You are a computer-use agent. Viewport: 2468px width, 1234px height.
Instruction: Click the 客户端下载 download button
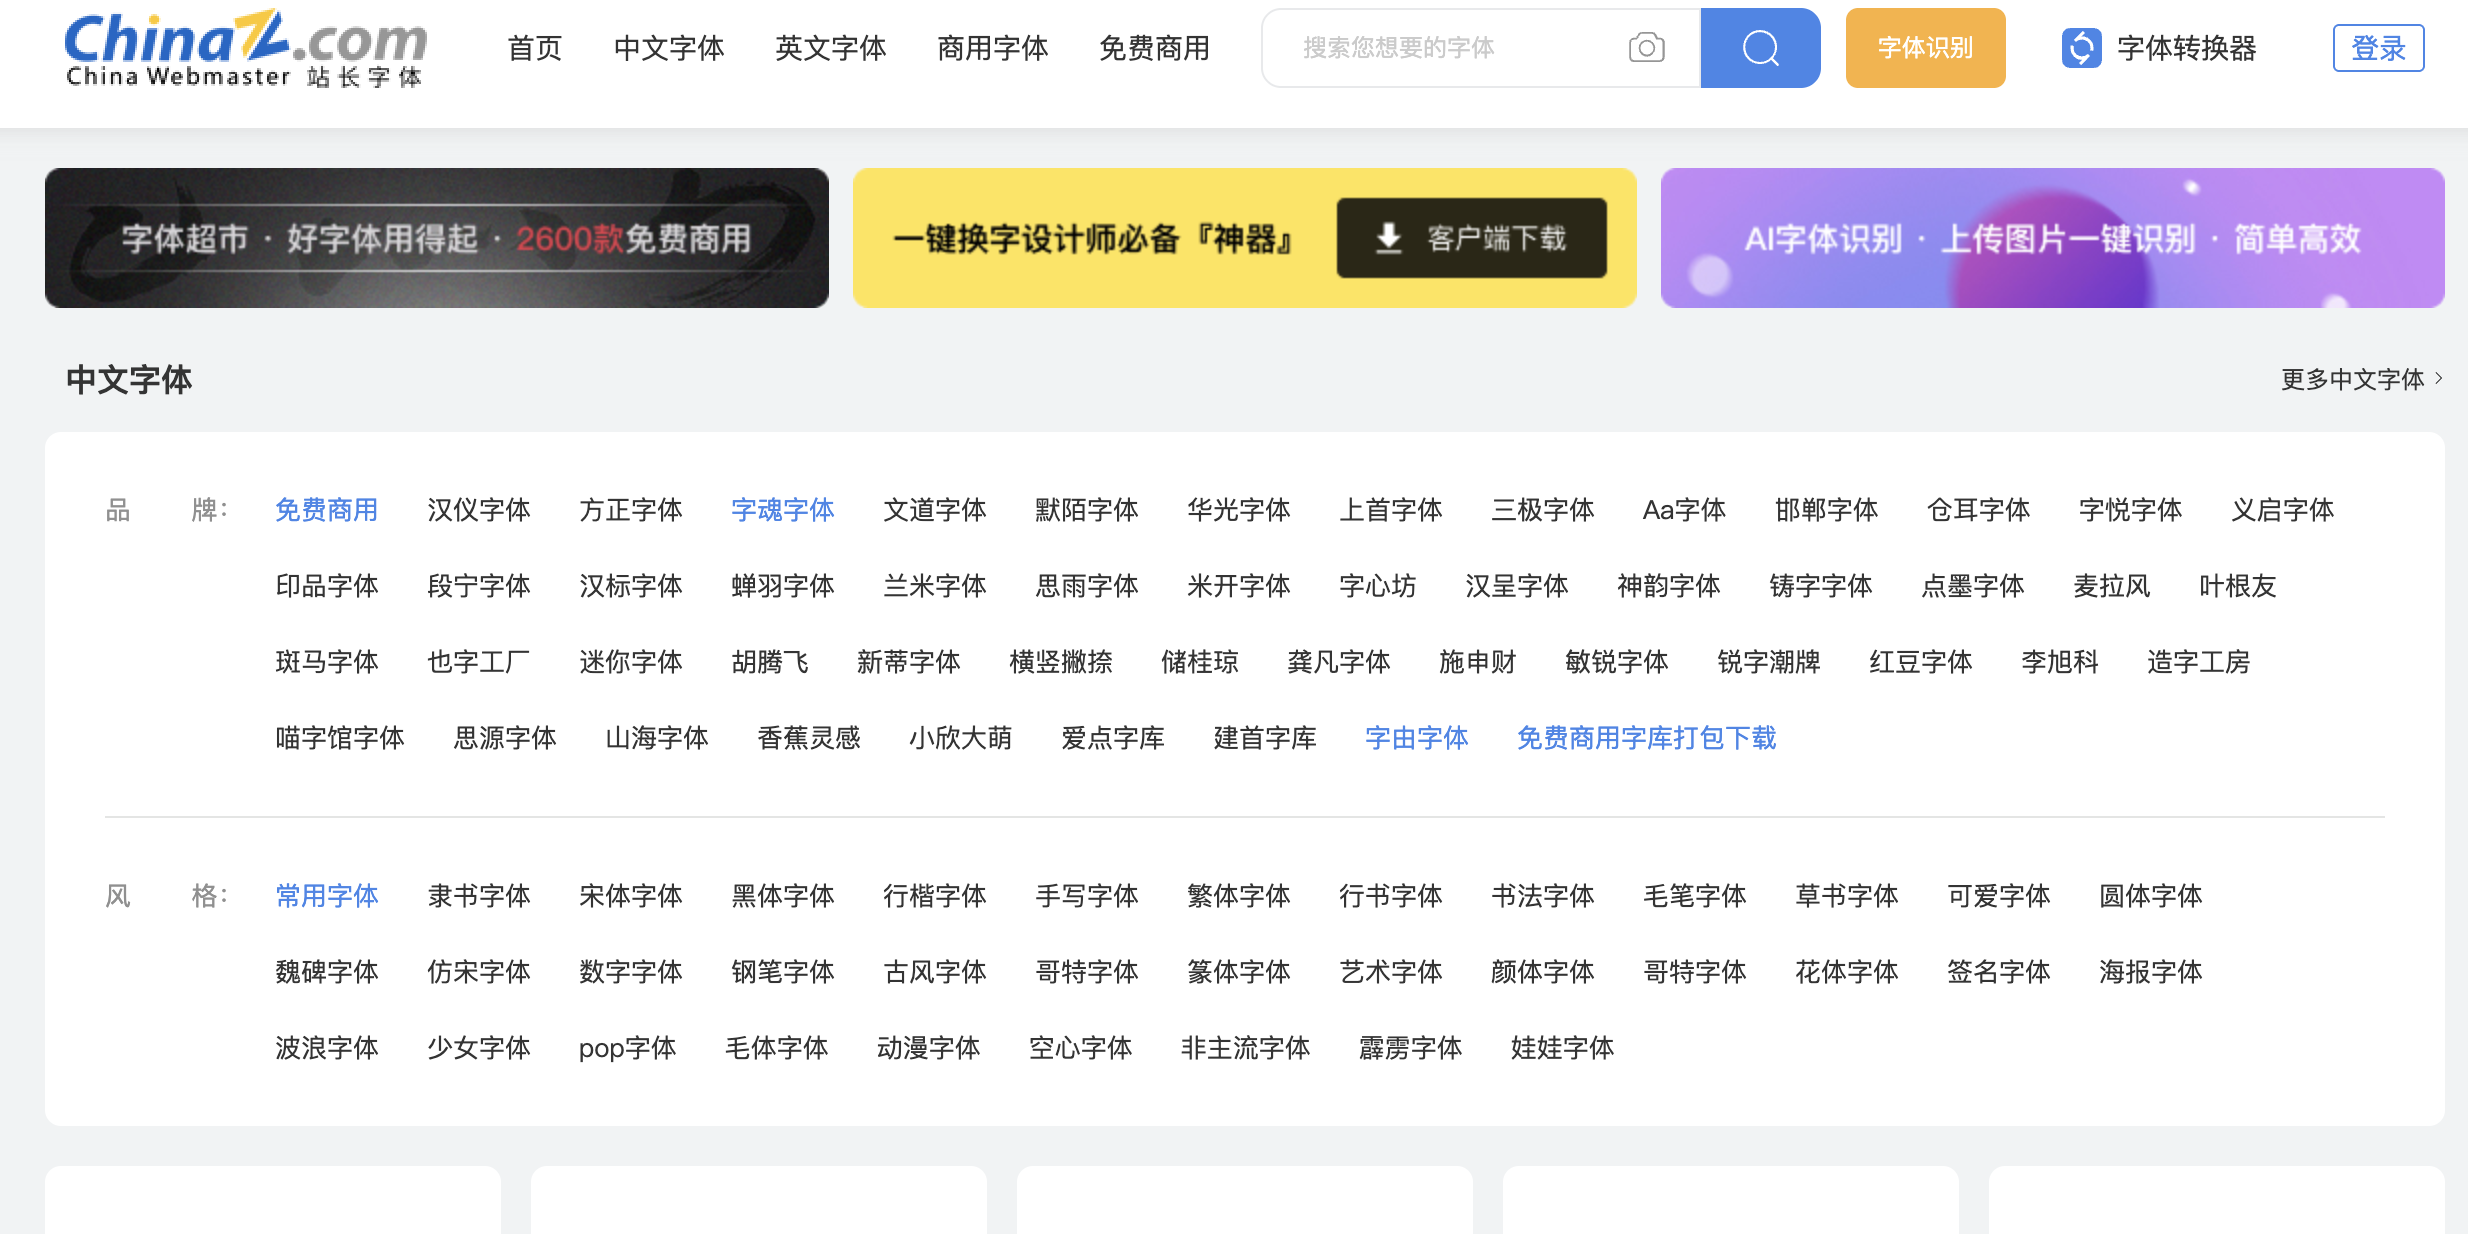(1471, 238)
